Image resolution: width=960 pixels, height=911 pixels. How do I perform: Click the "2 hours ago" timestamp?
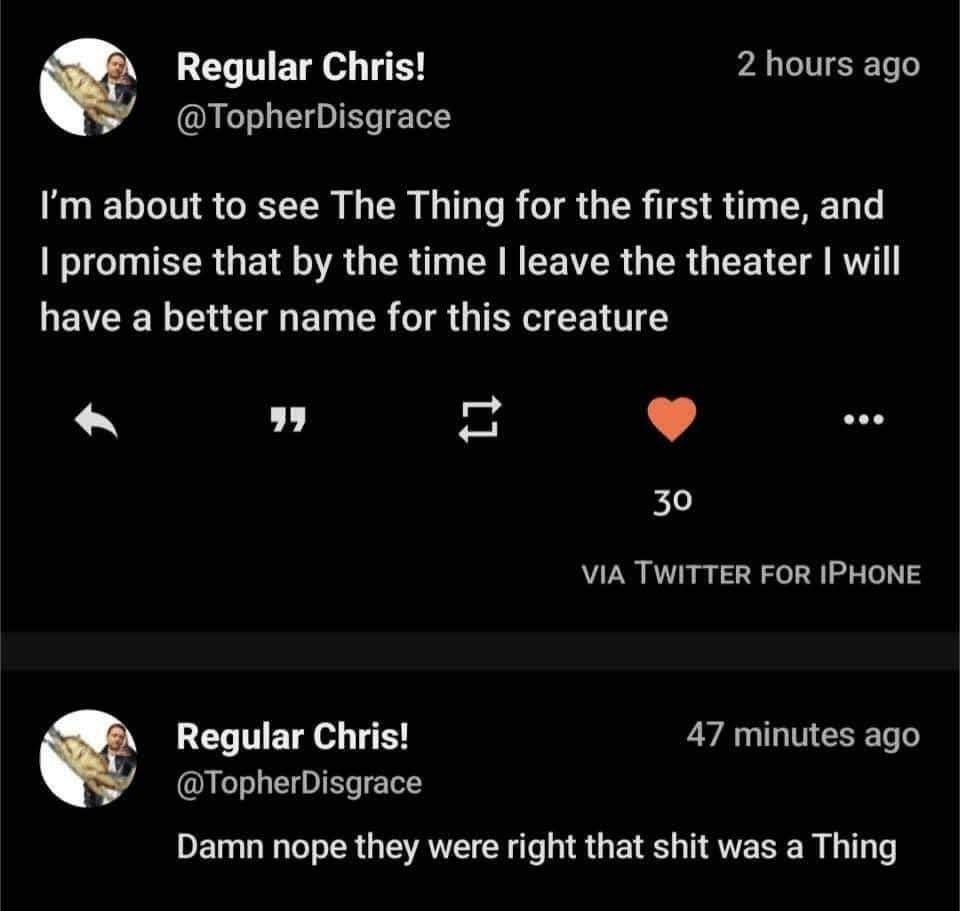[827, 65]
